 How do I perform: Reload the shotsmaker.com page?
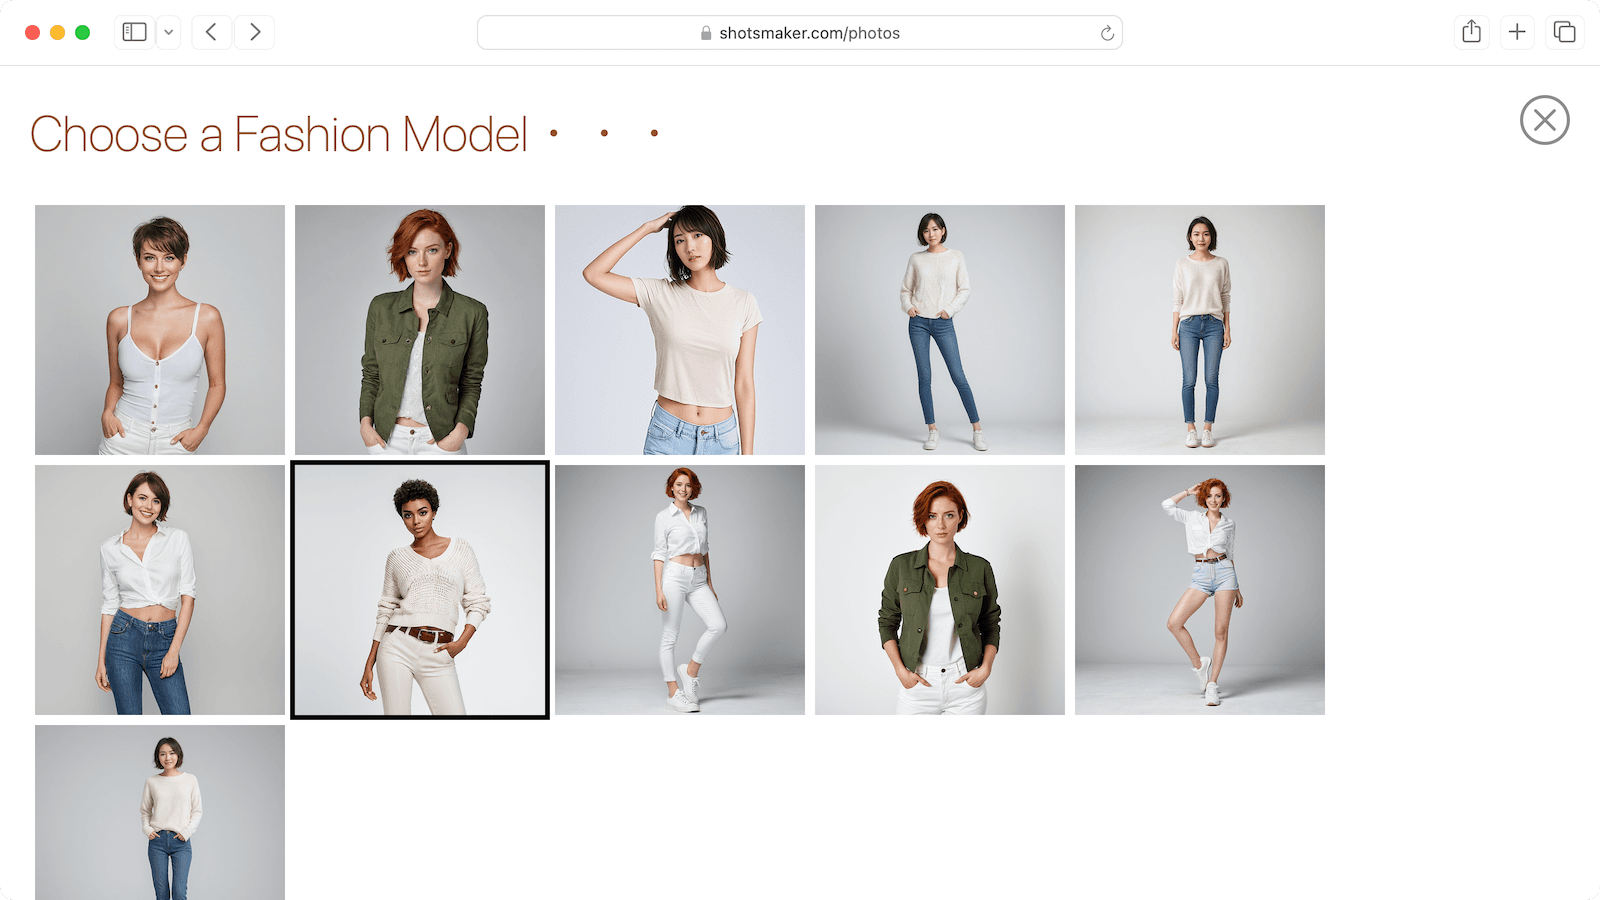pos(1107,33)
